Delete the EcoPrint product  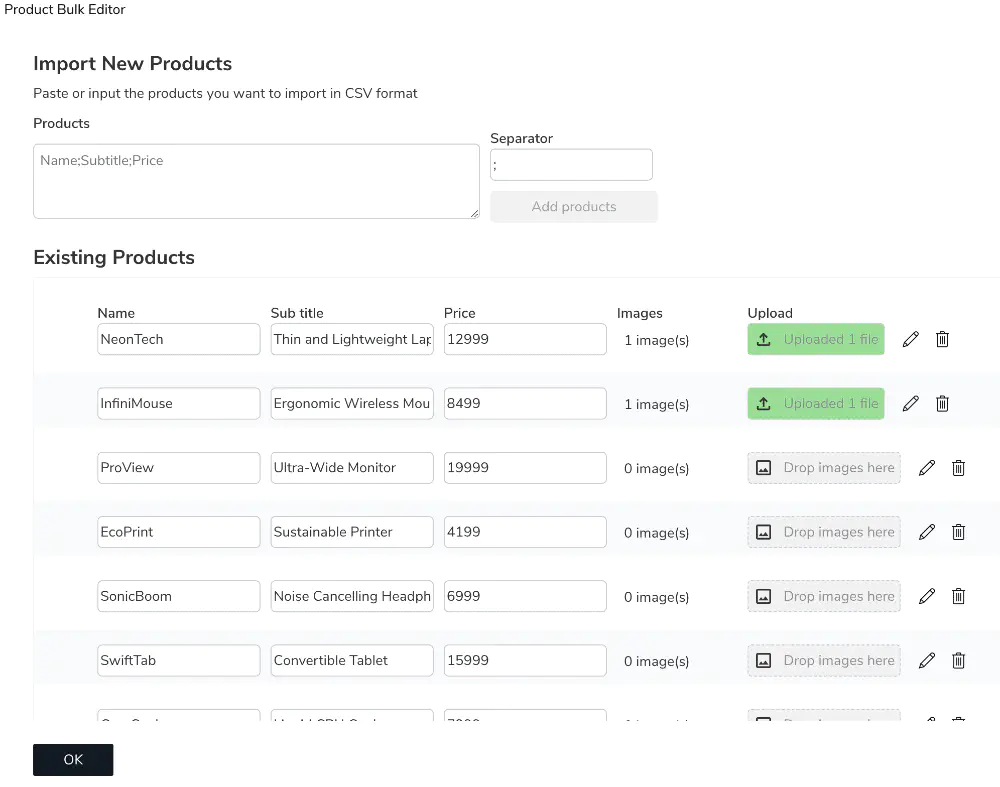pos(958,531)
